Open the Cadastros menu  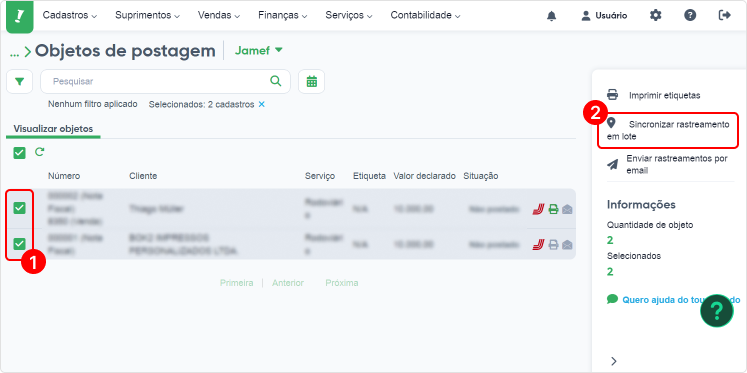[70, 15]
